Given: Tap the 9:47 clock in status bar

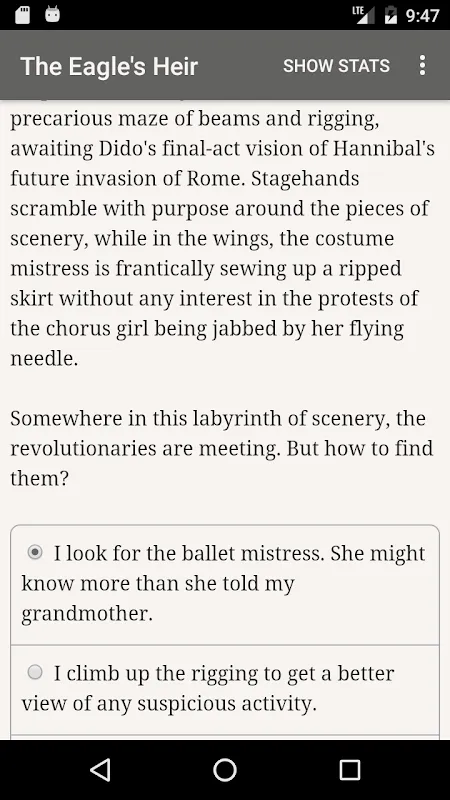Looking at the screenshot, I should coord(422,15).
